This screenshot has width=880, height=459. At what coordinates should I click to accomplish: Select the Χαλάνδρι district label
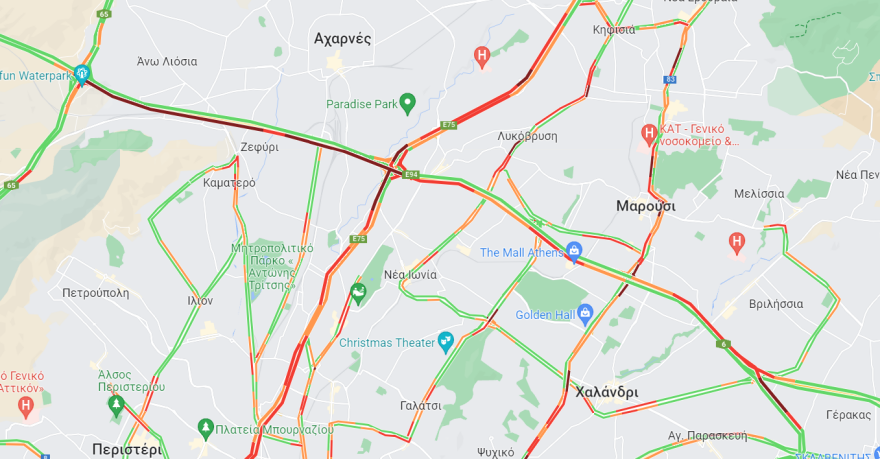tap(607, 392)
